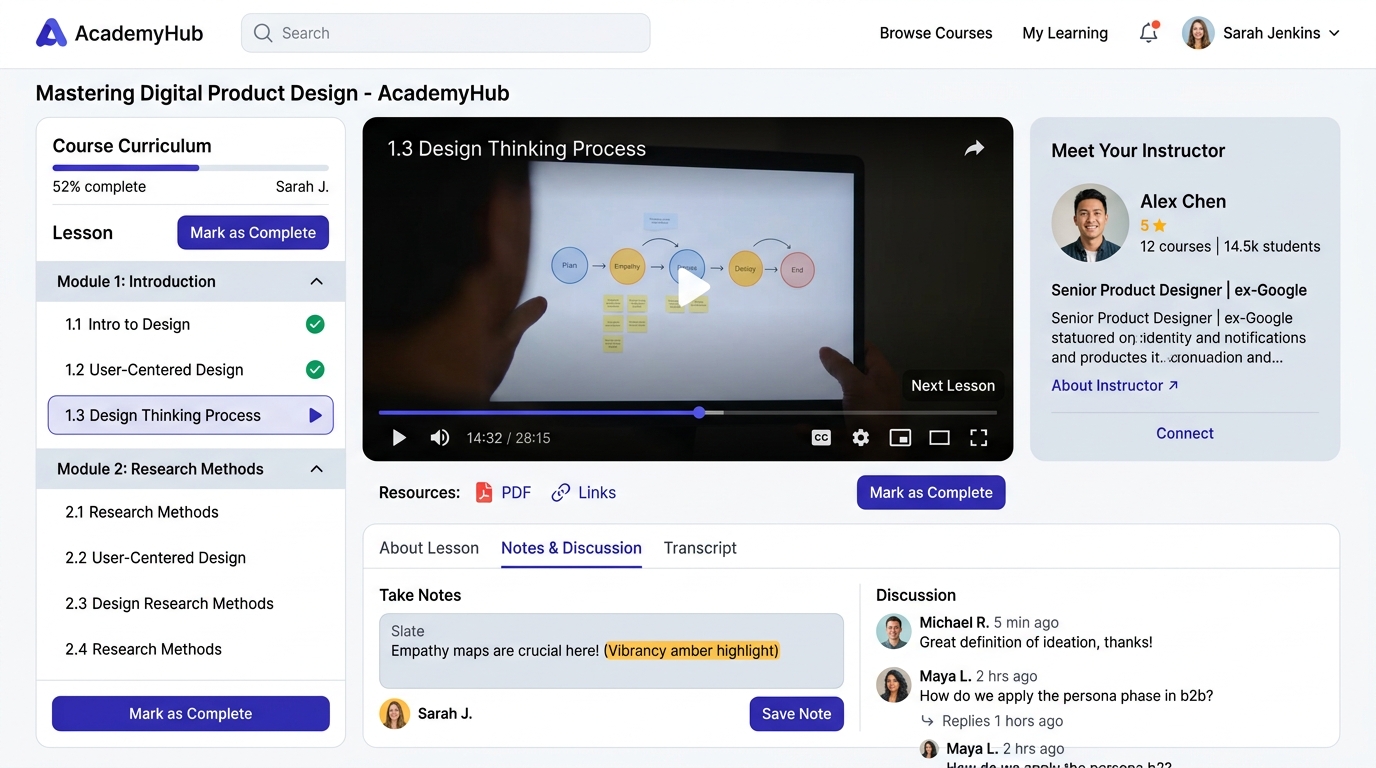Enable picture-in-picture mode
1376x768 pixels.
[900, 437]
